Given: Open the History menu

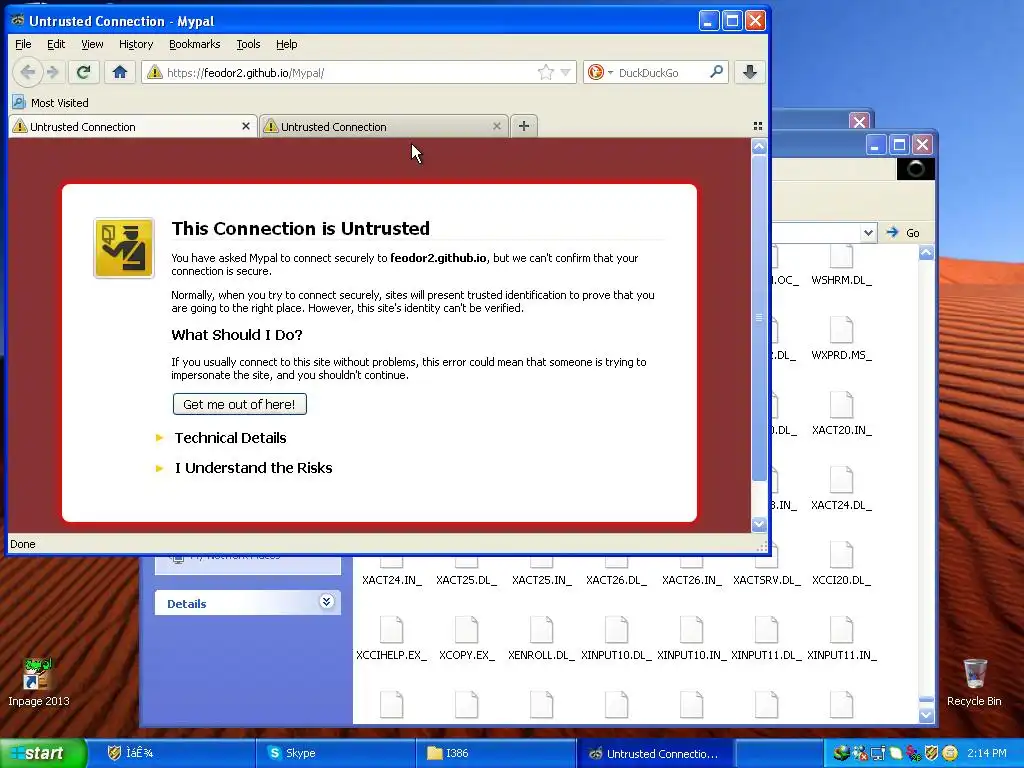Looking at the screenshot, I should pos(136,44).
